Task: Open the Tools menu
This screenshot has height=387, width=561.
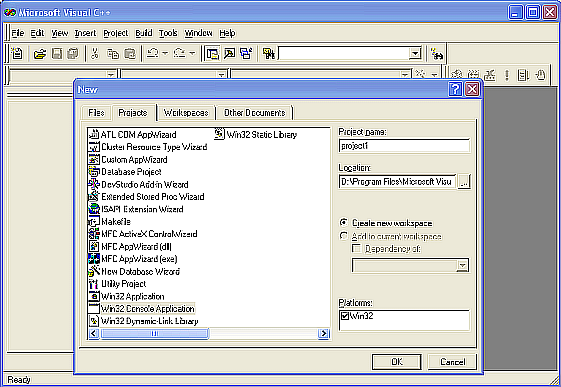Action: (168, 33)
